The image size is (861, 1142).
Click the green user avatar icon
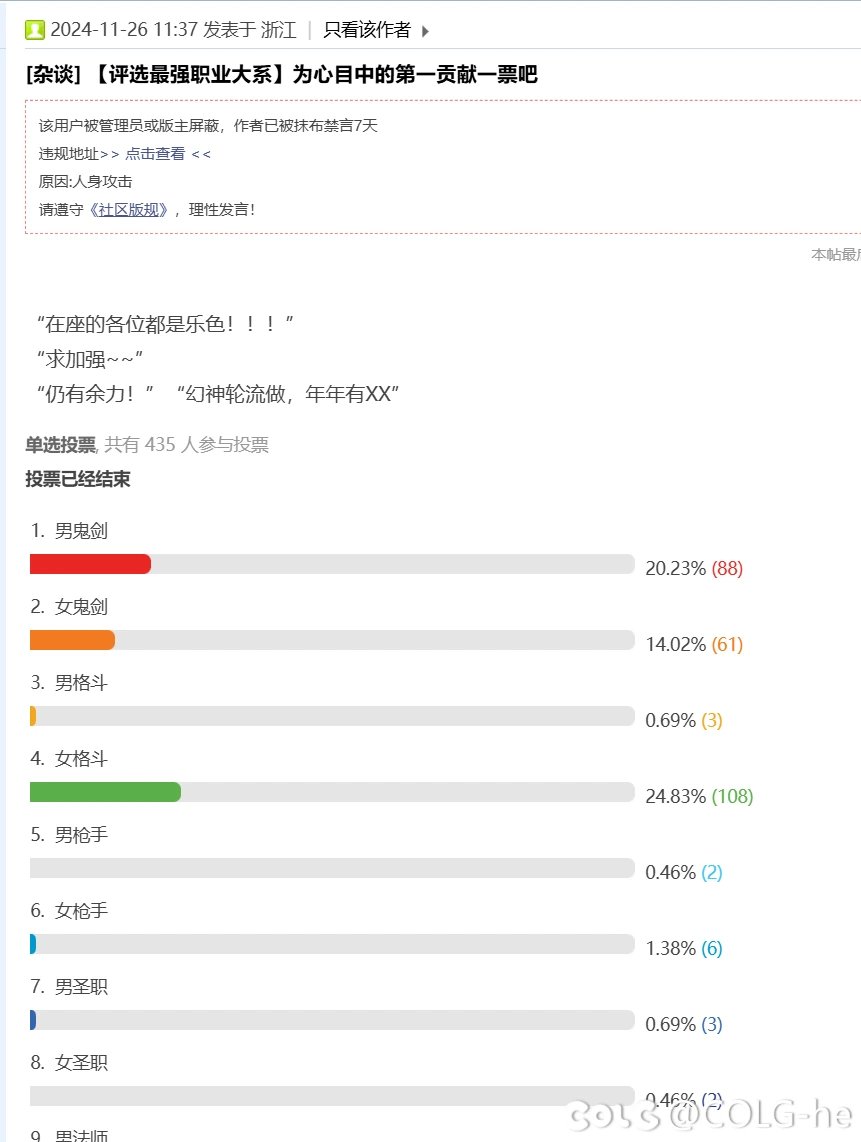pyautogui.click(x=34, y=30)
